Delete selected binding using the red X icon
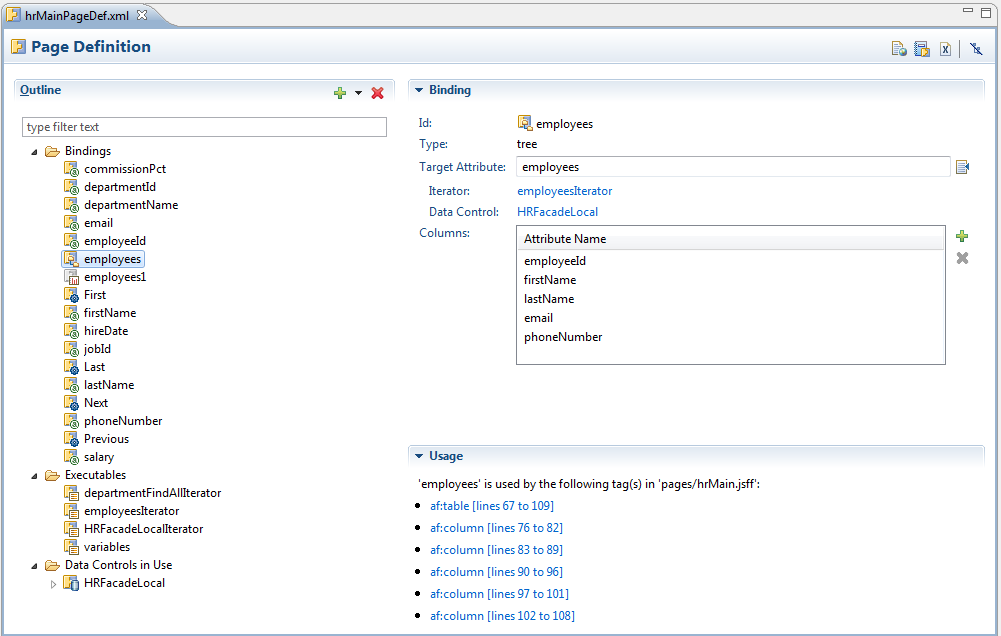 (378, 92)
